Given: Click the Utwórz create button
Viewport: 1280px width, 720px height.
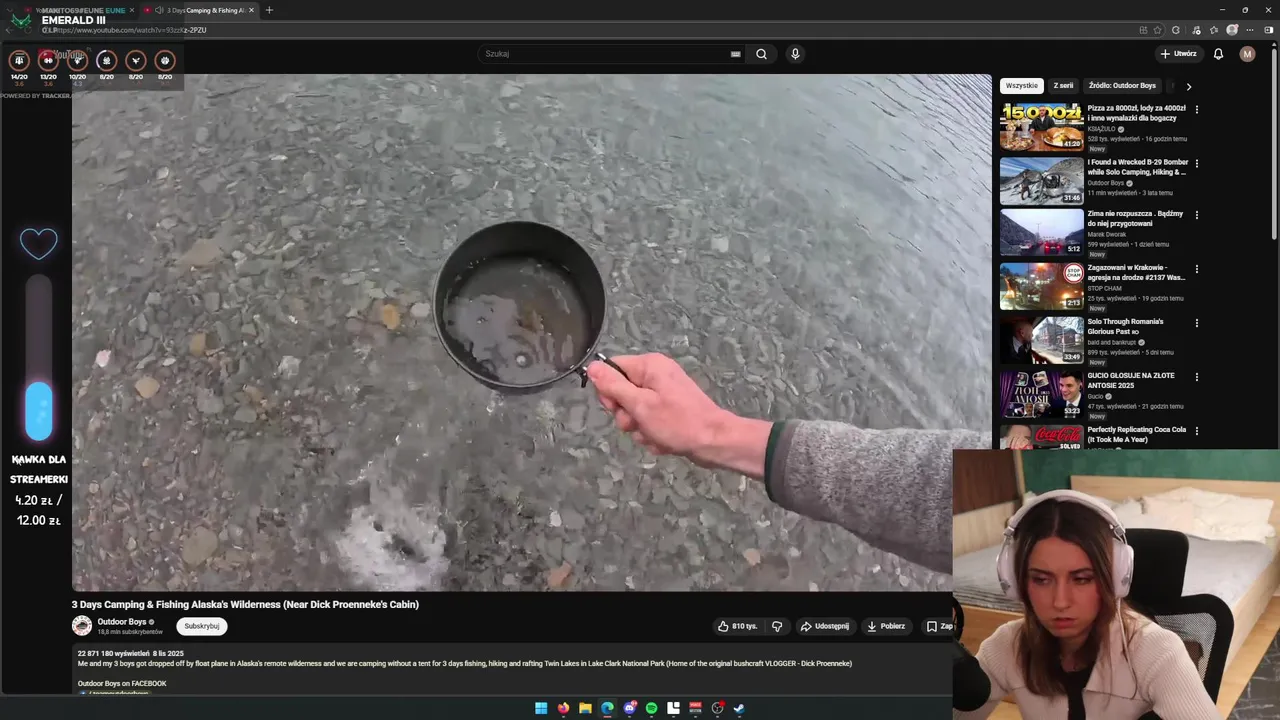Looking at the screenshot, I should click(1178, 54).
